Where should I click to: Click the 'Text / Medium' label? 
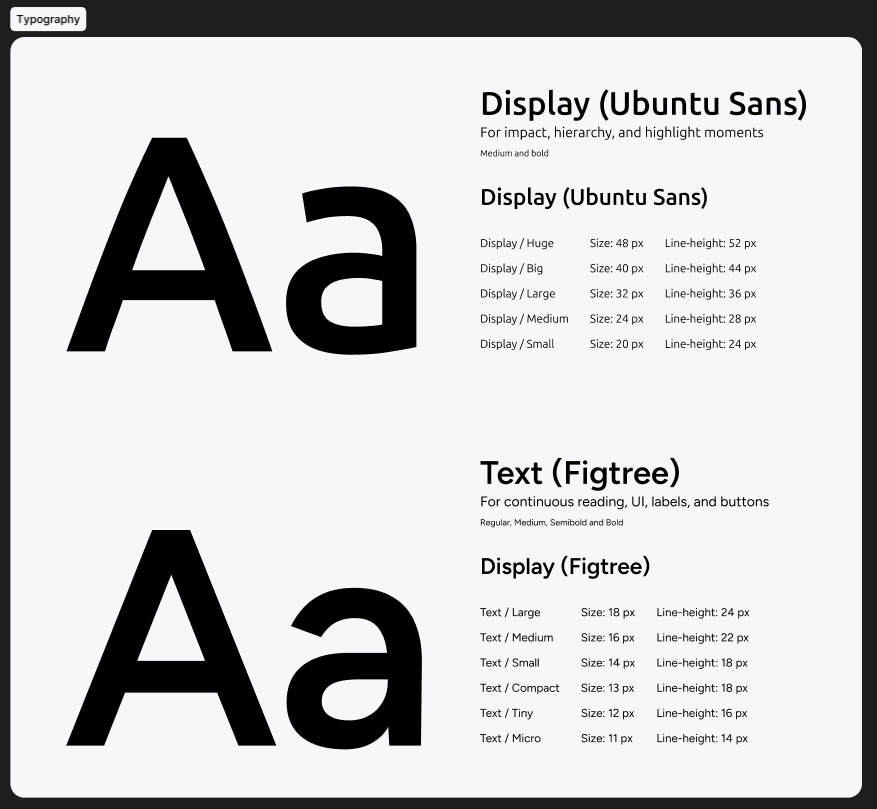click(516, 638)
